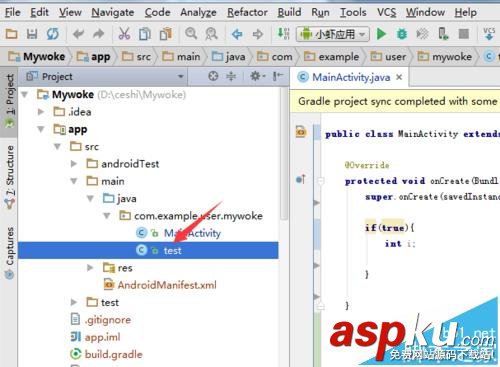Screen dimensions: 500x367
Task: Hide the Project panel with hide icon
Action: [x=278, y=76]
